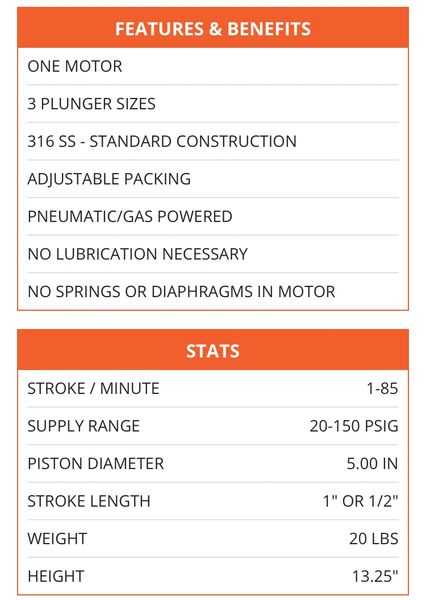Click the STATS section header
The width and height of the screenshot is (426, 600).
(x=213, y=350)
